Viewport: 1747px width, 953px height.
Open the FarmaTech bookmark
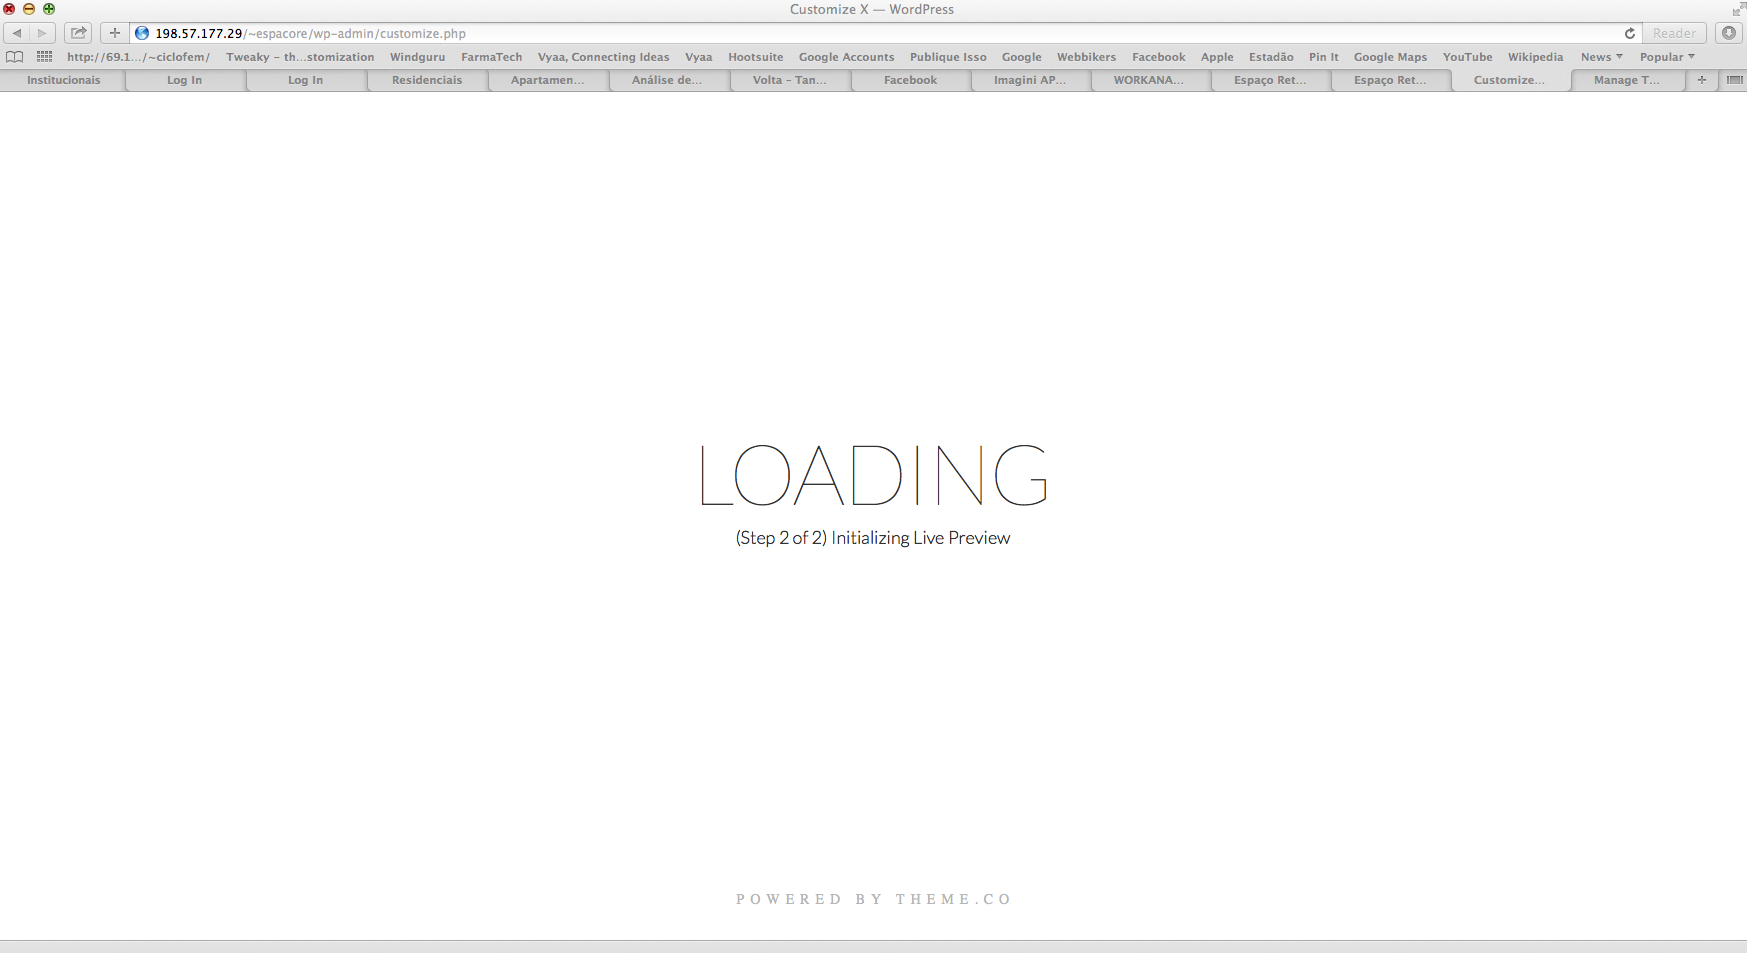(x=491, y=57)
